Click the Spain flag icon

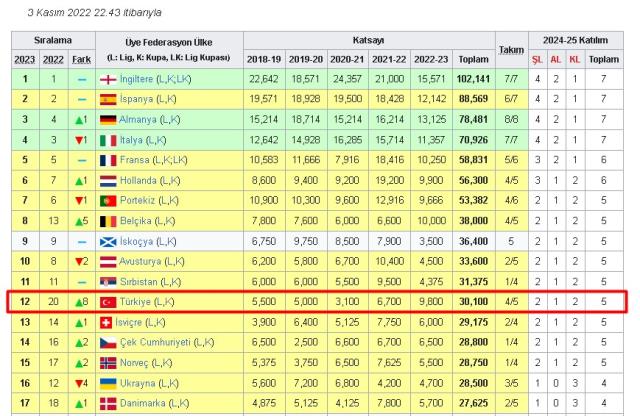pyautogui.click(x=108, y=99)
